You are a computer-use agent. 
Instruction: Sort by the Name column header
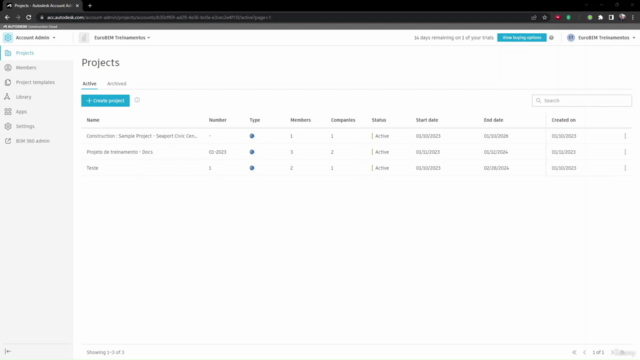coord(93,120)
